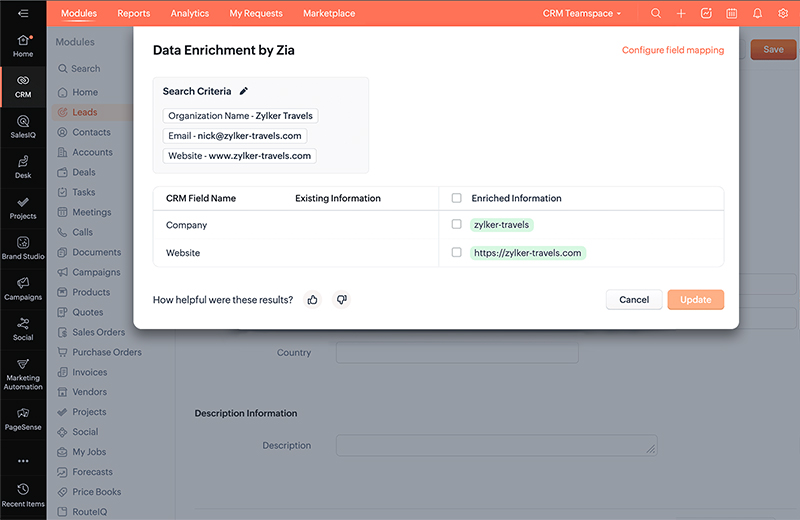Tick the https://zylker-travels.com website checkbox
800x520 pixels.
point(457,253)
